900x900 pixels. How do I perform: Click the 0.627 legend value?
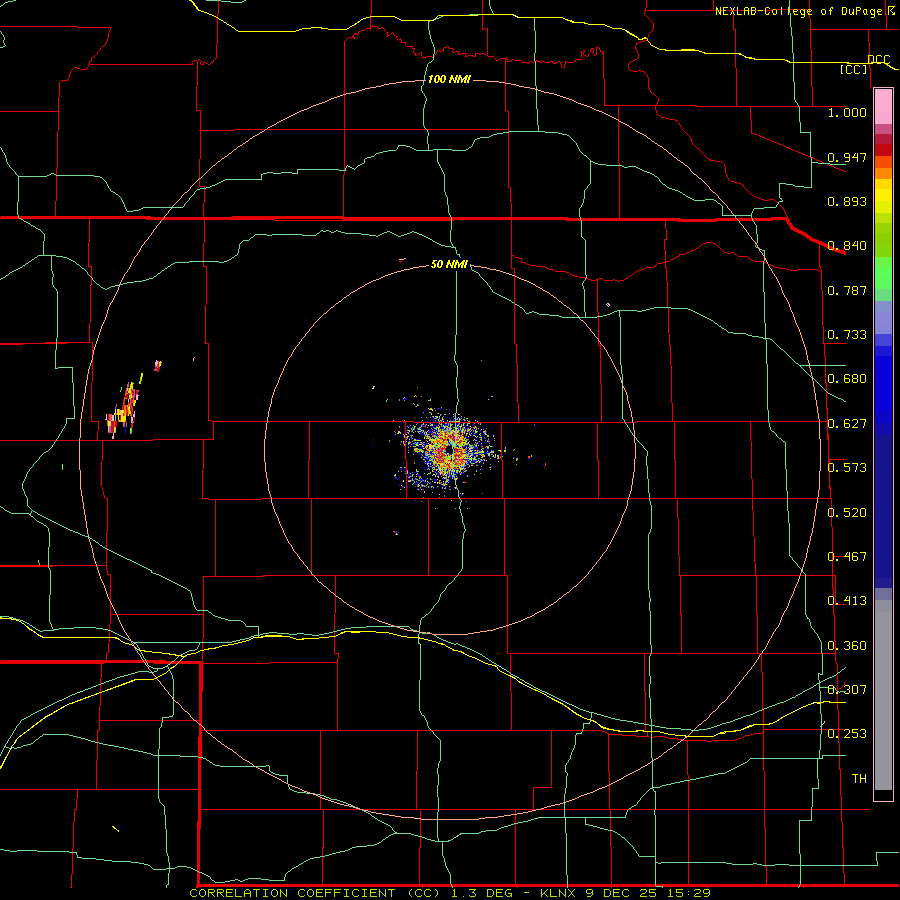[847, 424]
